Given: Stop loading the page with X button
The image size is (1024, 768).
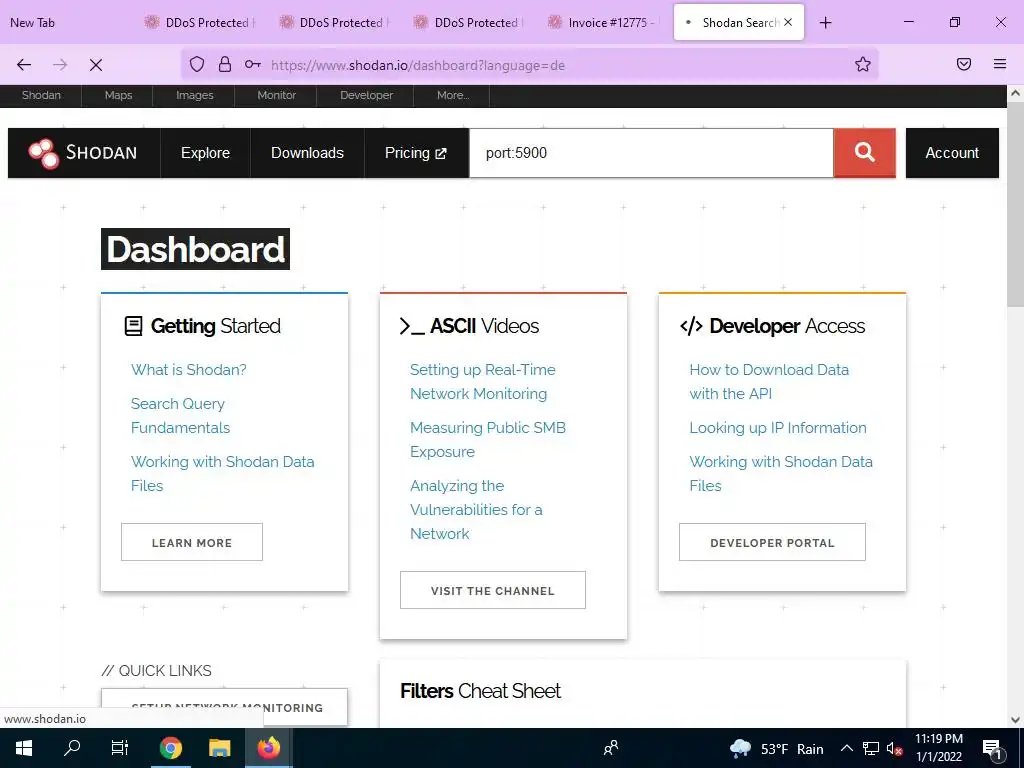Looking at the screenshot, I should [96, 65].
